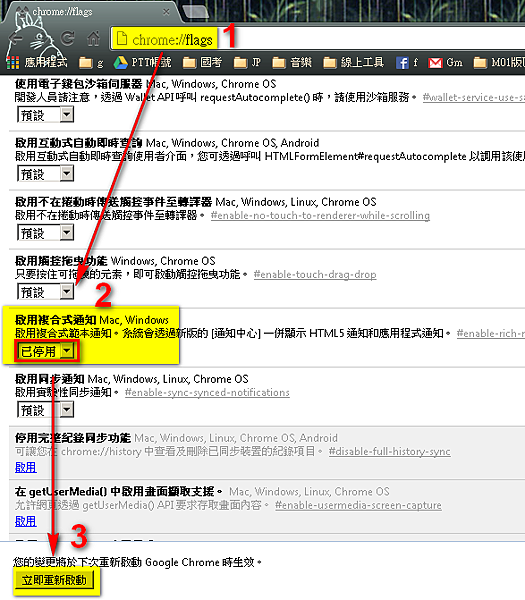Open a new tab next to chrome://flags

[196, 12]
